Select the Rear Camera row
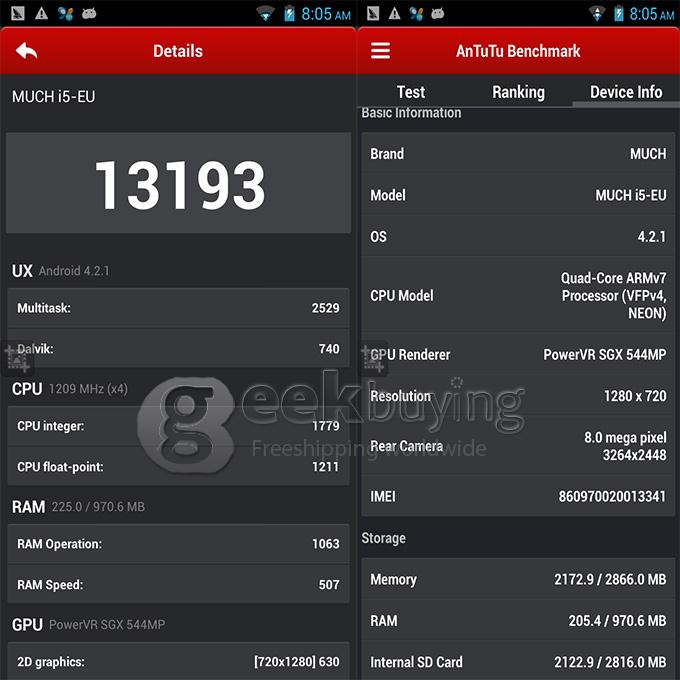This screenshot has height=680, width=680. [518, 446]
